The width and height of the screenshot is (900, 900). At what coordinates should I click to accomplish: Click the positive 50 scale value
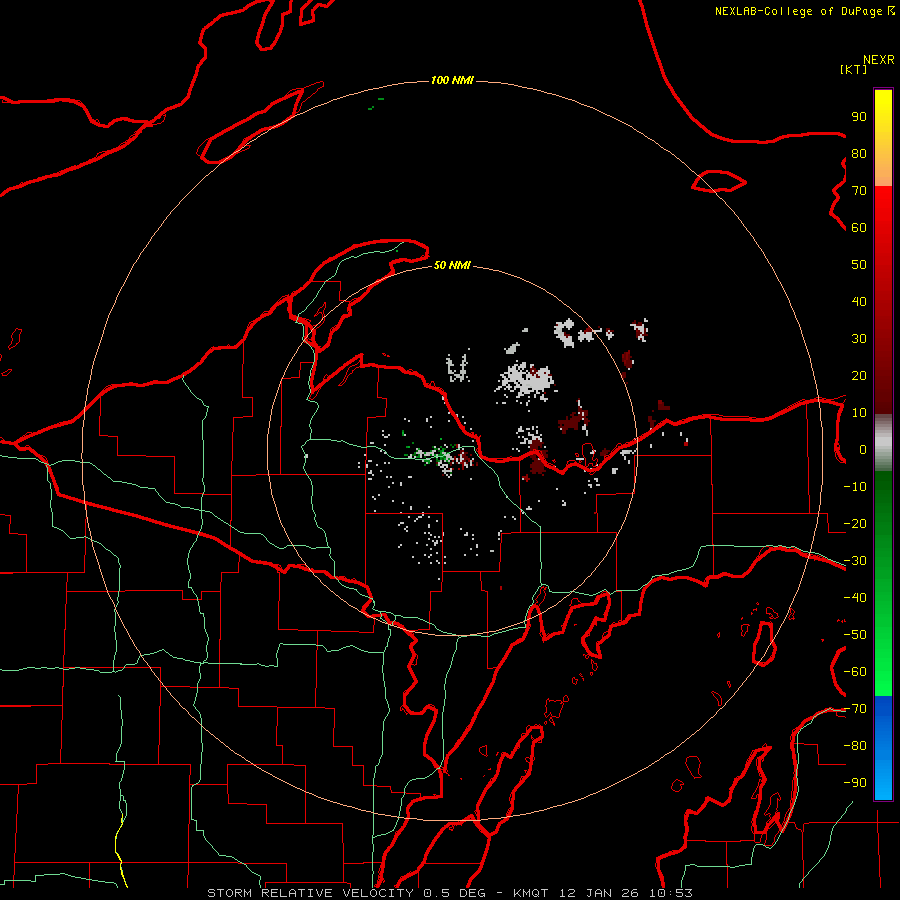click(x=859, y=265)
